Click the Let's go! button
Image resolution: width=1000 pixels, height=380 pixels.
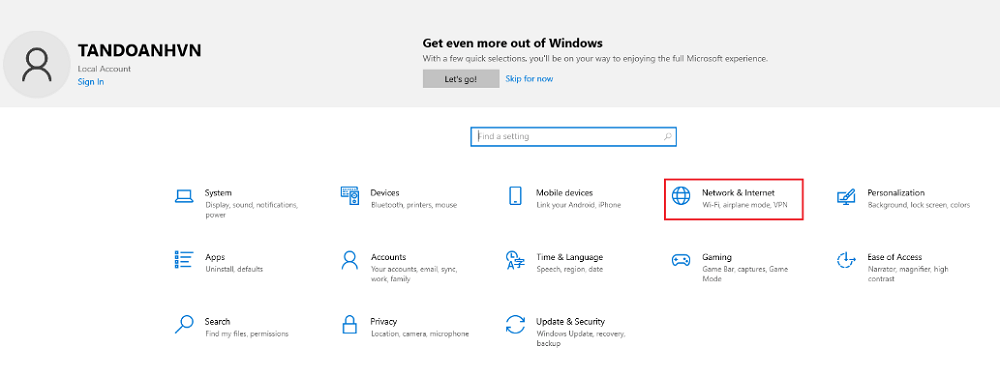click(460, 79)
